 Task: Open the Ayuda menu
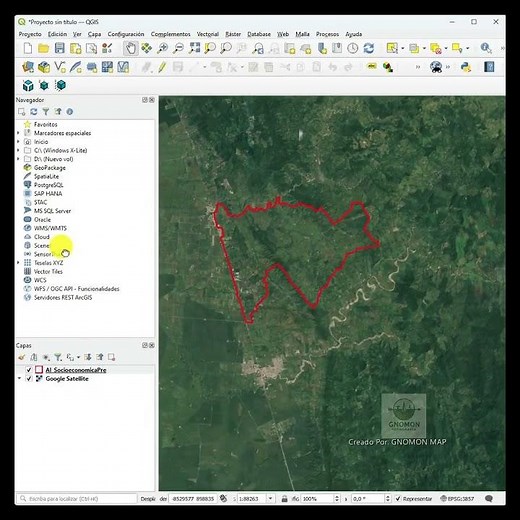pos(354,34)
